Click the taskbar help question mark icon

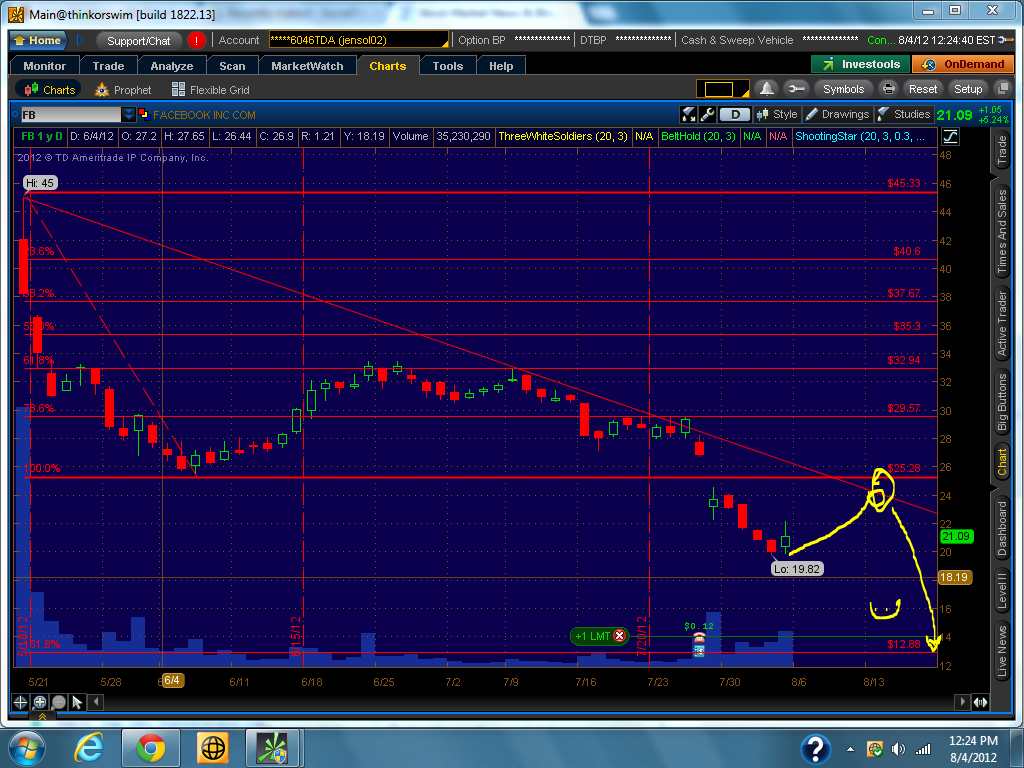tap(816, 749)
